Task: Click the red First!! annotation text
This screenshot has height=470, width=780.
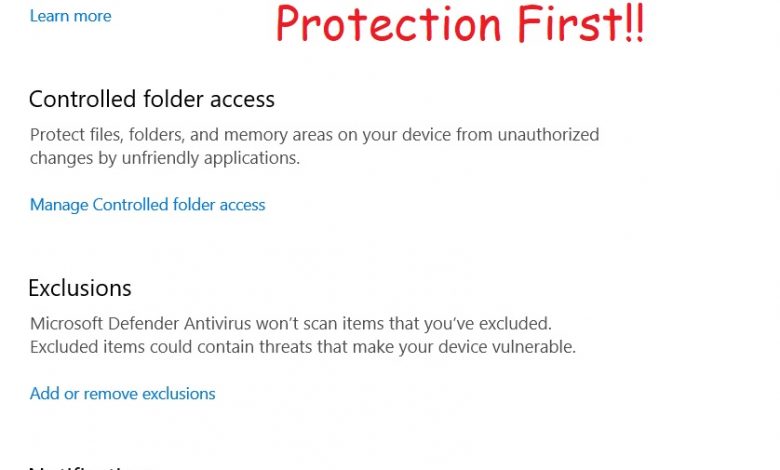Action: point(581,23)
